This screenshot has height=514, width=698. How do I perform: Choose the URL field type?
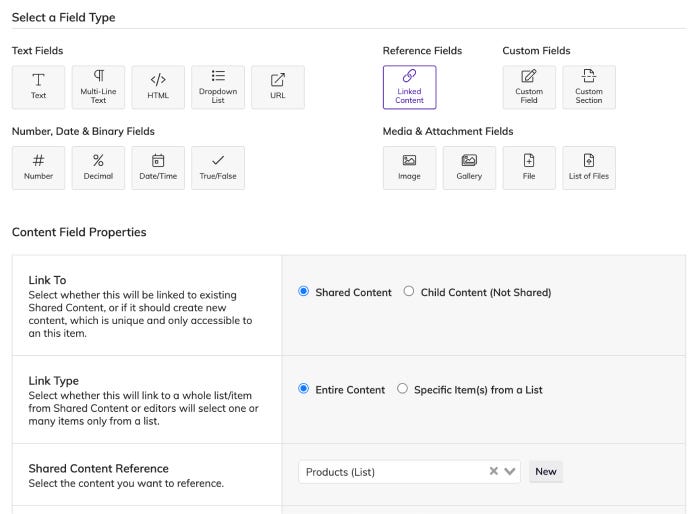[x=278, y=87]
